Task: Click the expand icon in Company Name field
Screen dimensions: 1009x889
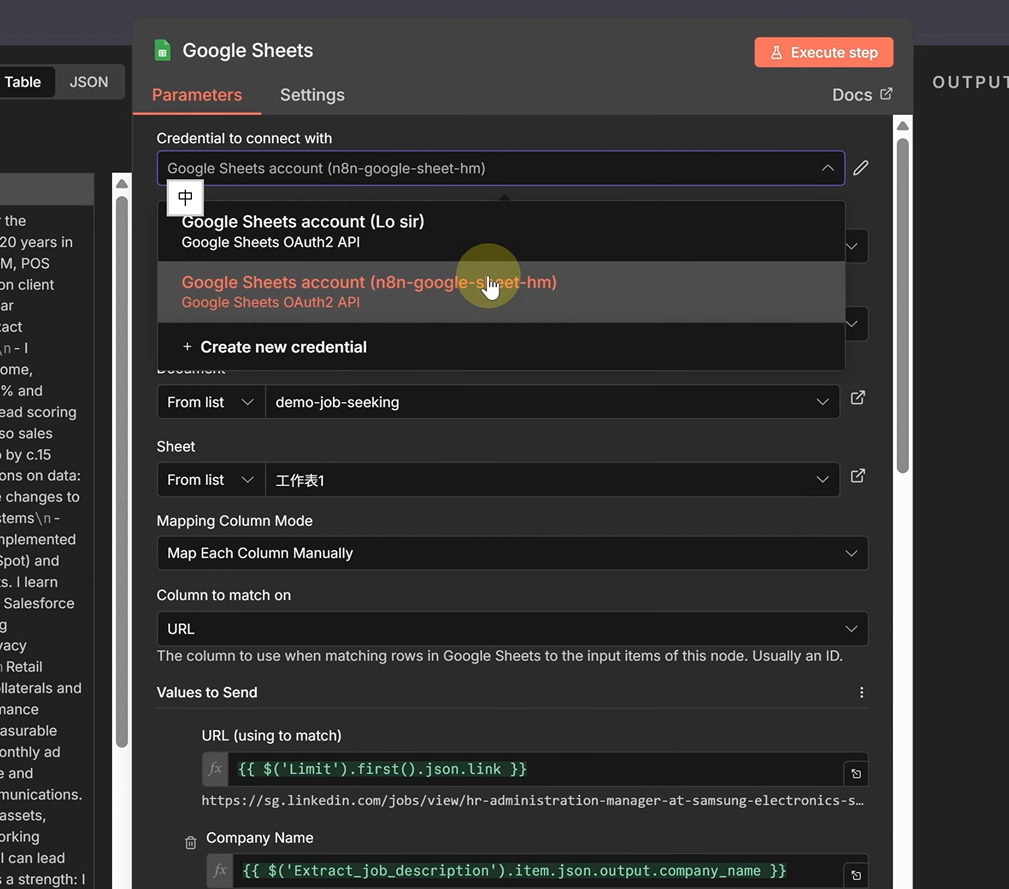Action: point(855,875)
